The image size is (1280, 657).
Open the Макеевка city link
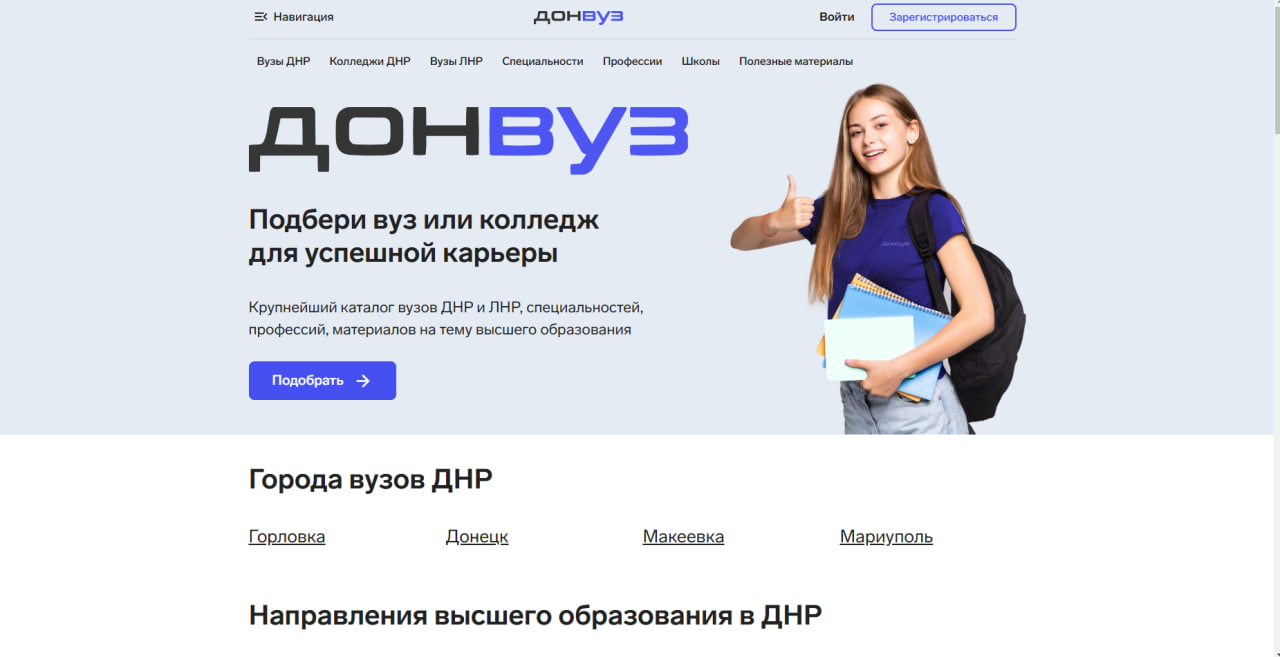683,537
